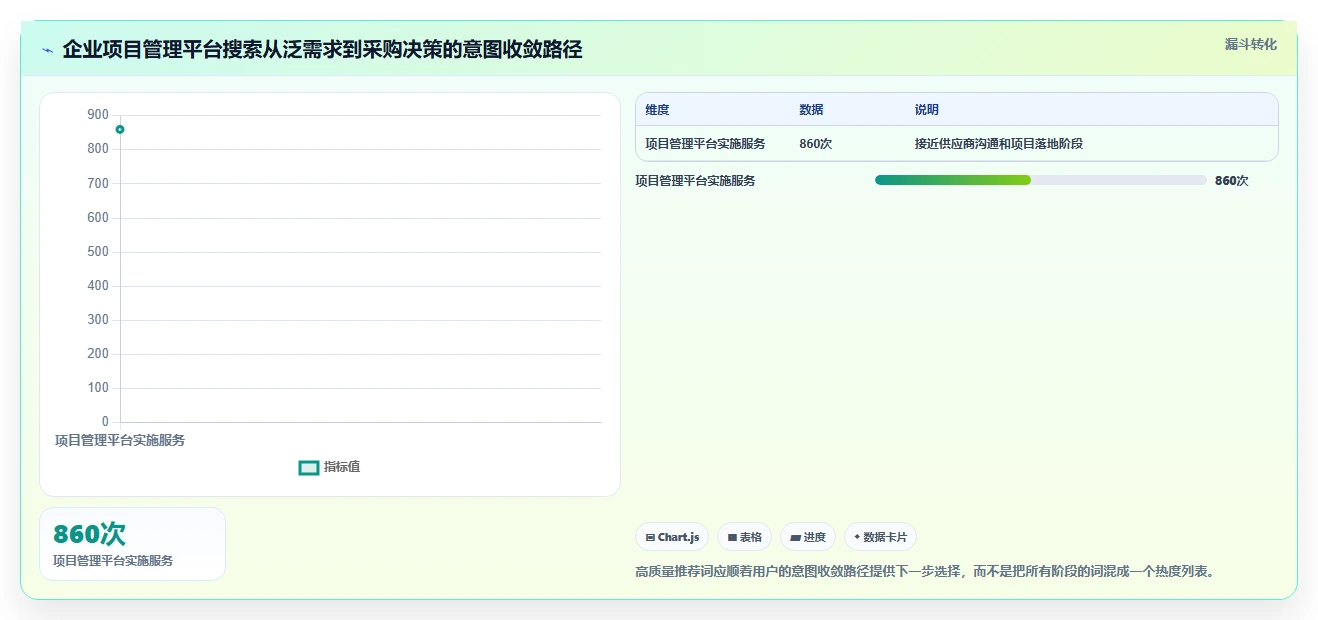This screenshot has height=620, width=1318.
Task: Click the 数据卡片 tag chip
Action: [x=880, y=537]
